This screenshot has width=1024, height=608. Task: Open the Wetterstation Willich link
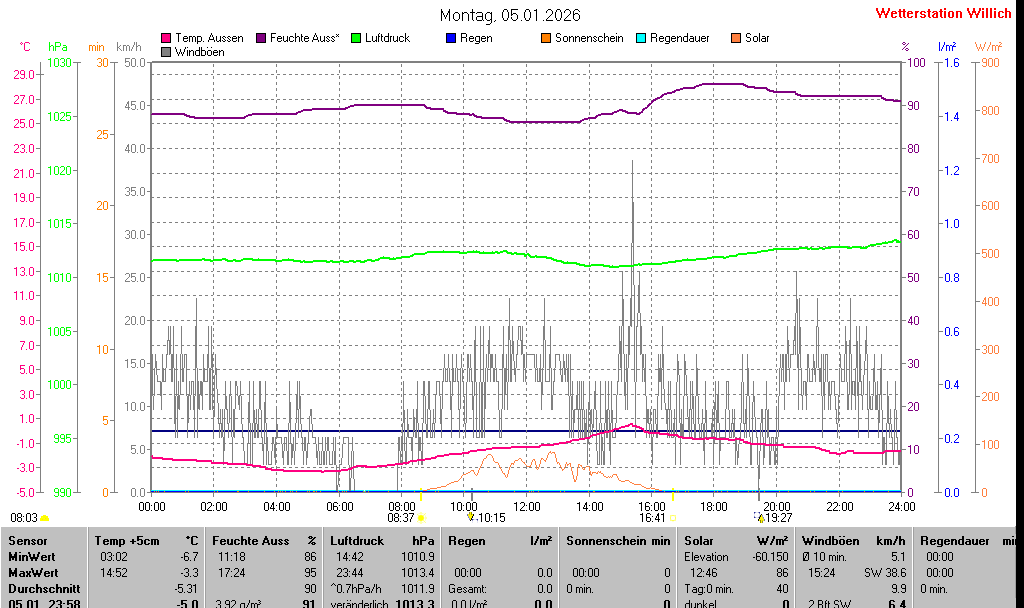point(943,13)
